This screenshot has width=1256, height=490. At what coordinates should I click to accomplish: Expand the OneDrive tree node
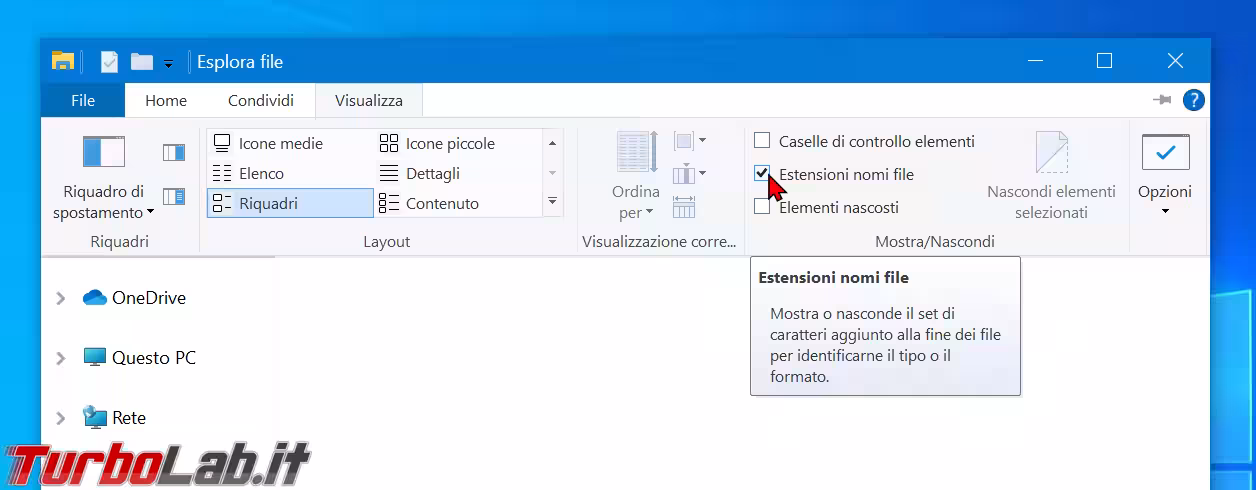[60, 298]
